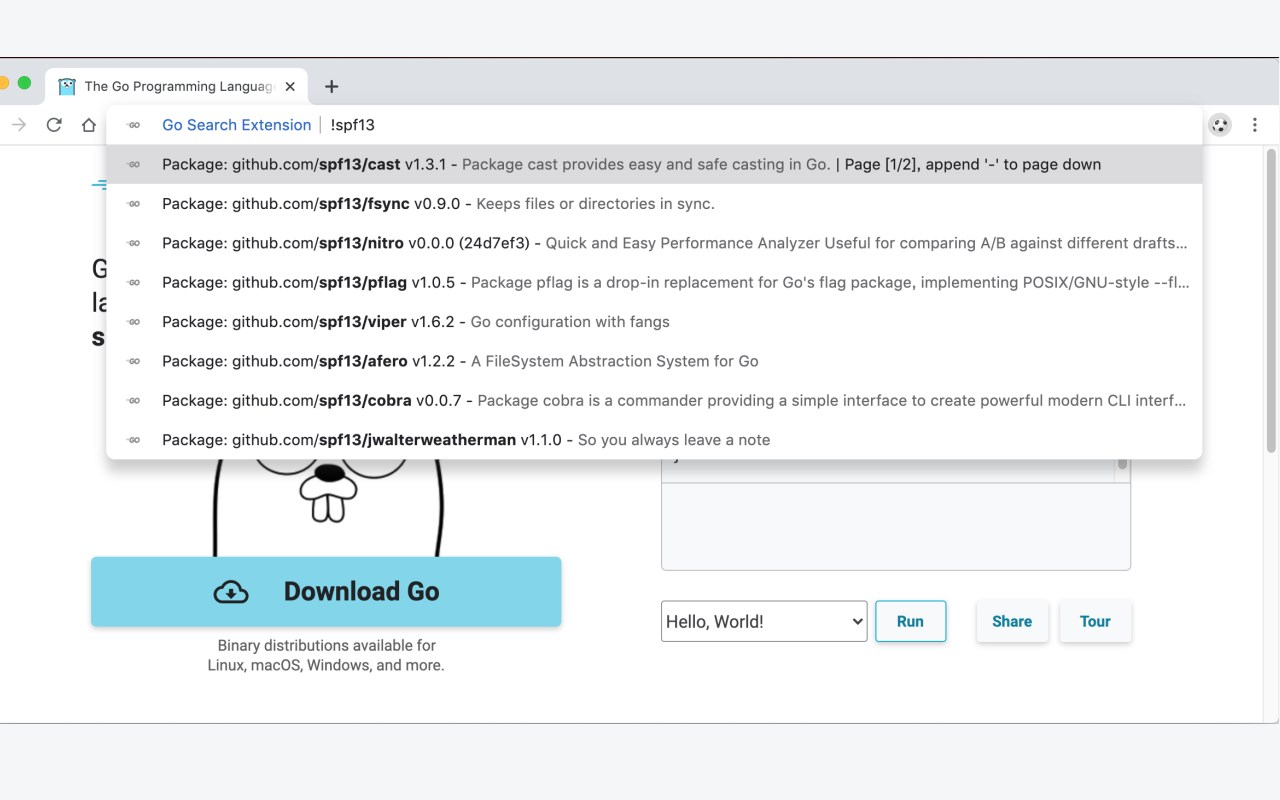Click the icon beside the spf13/jwalterweatherman suggestion
This screenshot has width=1280, height=800.
(134, 440)
